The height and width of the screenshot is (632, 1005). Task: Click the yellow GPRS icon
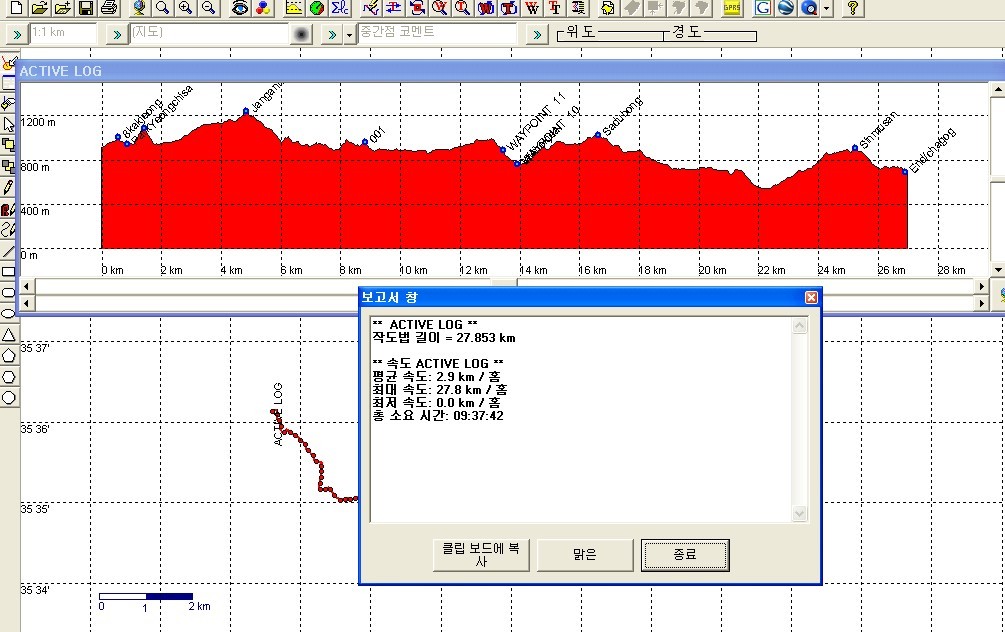click(x=731, y=8)
